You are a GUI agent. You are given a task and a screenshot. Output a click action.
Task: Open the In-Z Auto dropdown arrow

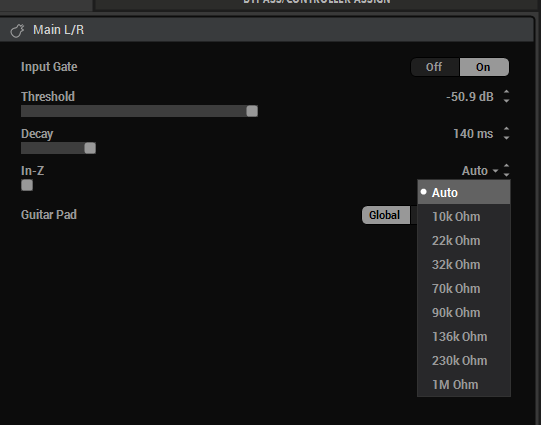pos(495,171)
